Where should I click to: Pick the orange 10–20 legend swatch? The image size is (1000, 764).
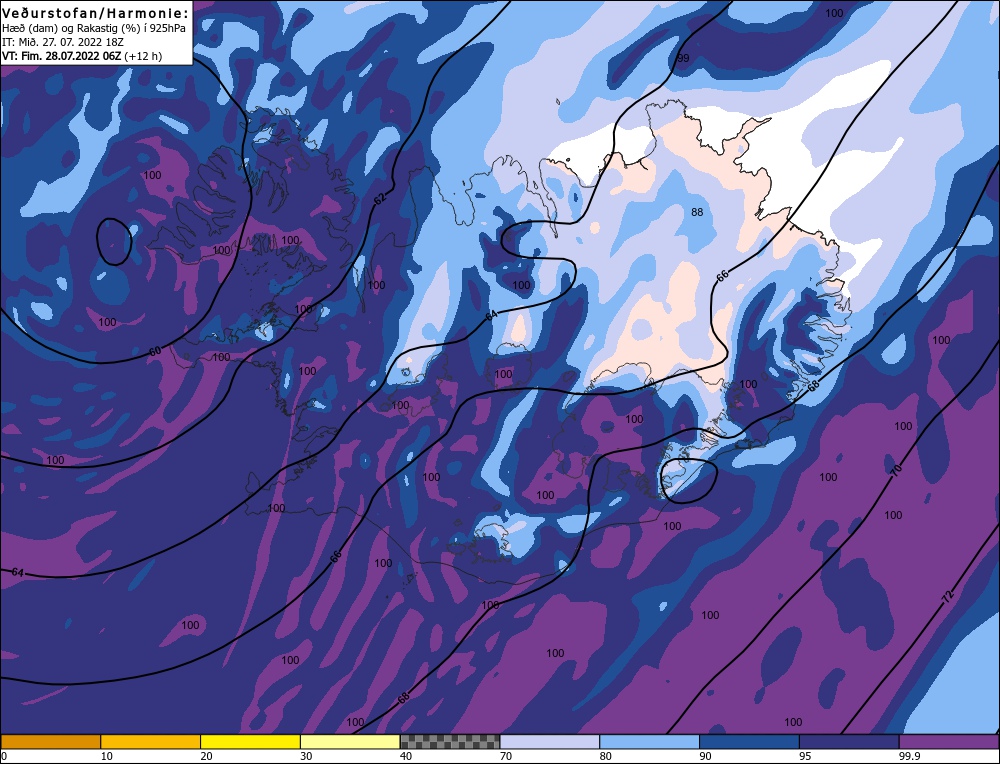tap(151, 741)
